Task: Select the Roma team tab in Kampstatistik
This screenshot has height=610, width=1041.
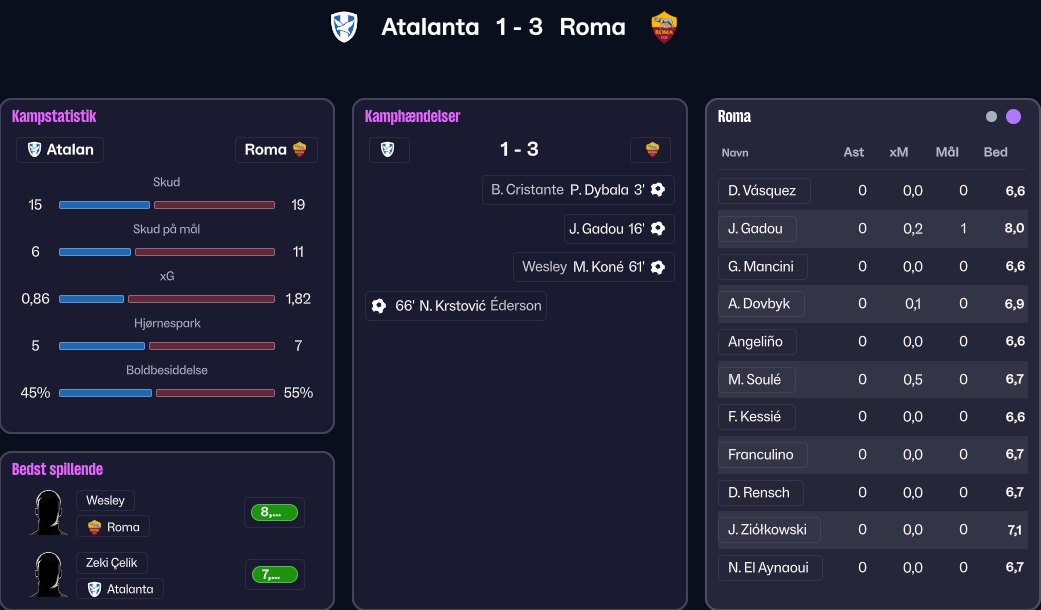Action: point(276,150)
